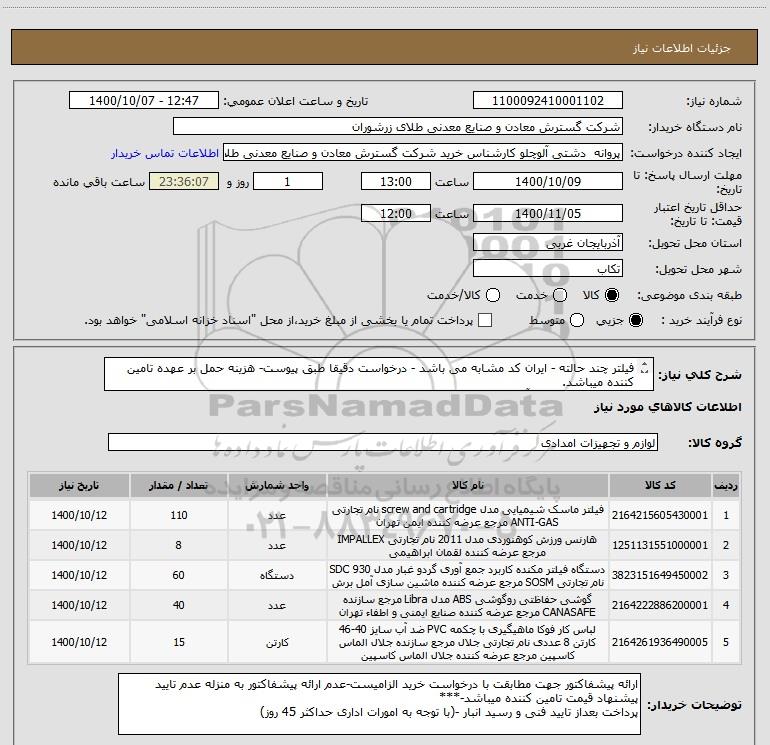Viewport: 770px width, 745px height.
Task: Click the deadline hour field 13:00
Action: pyautogui.click(x=396, y=181)
